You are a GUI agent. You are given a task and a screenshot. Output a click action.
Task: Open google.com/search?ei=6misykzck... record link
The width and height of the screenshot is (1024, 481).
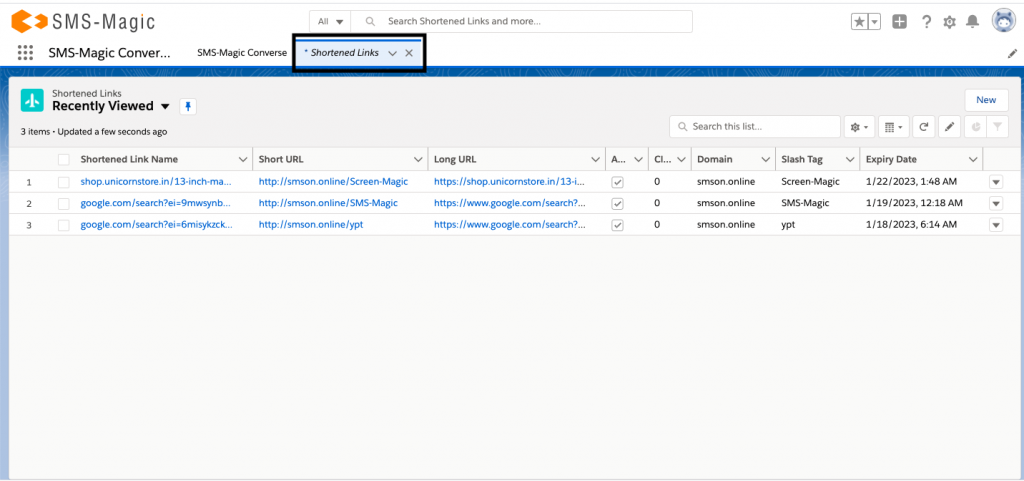[156, 225]
